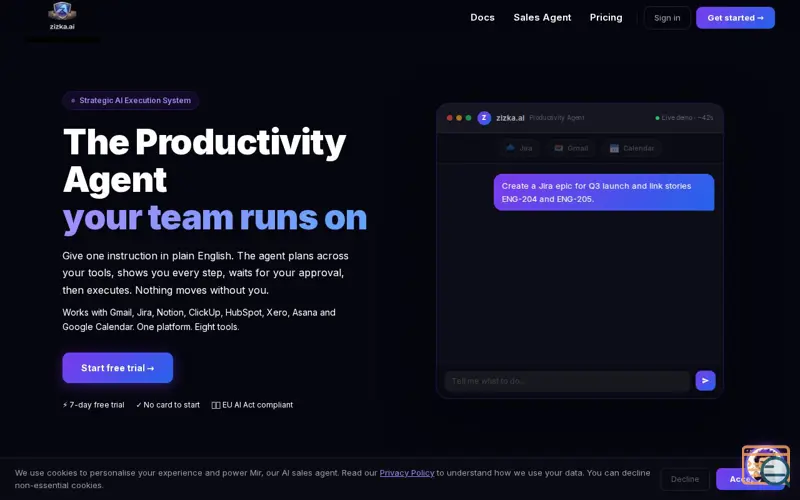Open the Docs page

point(482,17)
